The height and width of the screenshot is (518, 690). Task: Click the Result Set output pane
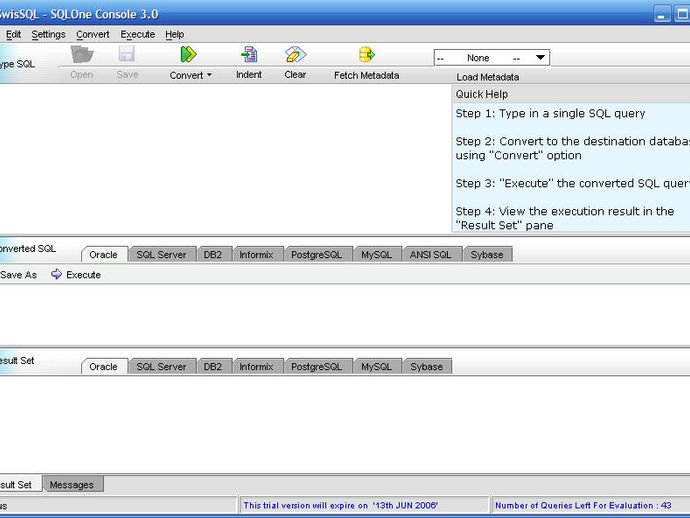[x=345, y=425]
